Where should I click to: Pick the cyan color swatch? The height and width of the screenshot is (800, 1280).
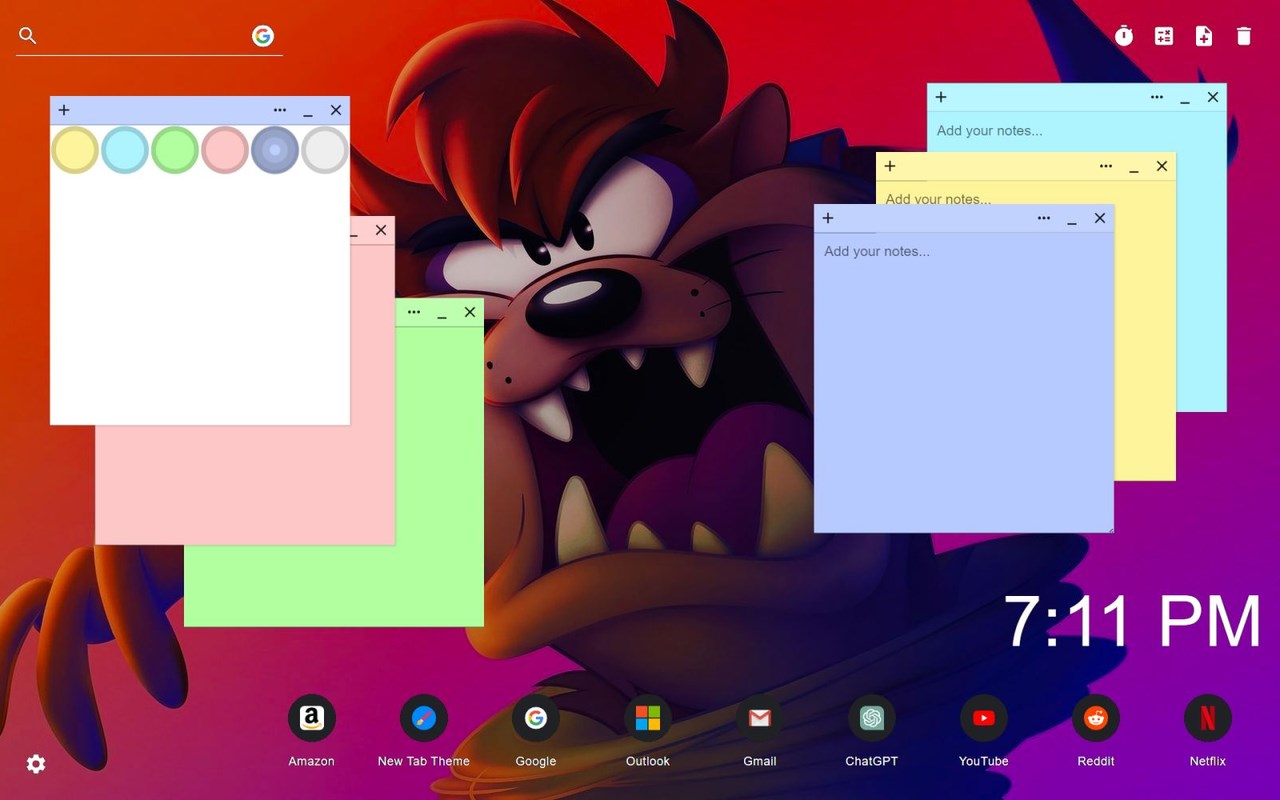tap(125, 150)
